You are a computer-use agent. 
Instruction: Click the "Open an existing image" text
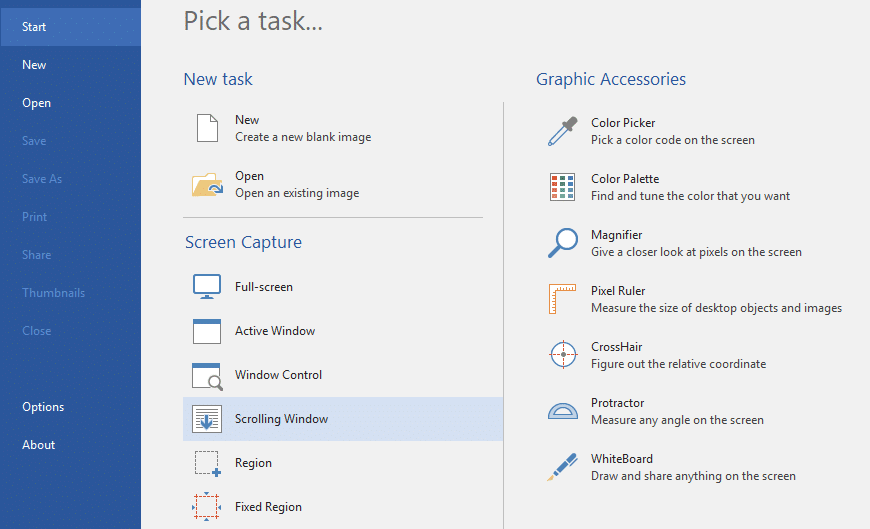point(297,193)
